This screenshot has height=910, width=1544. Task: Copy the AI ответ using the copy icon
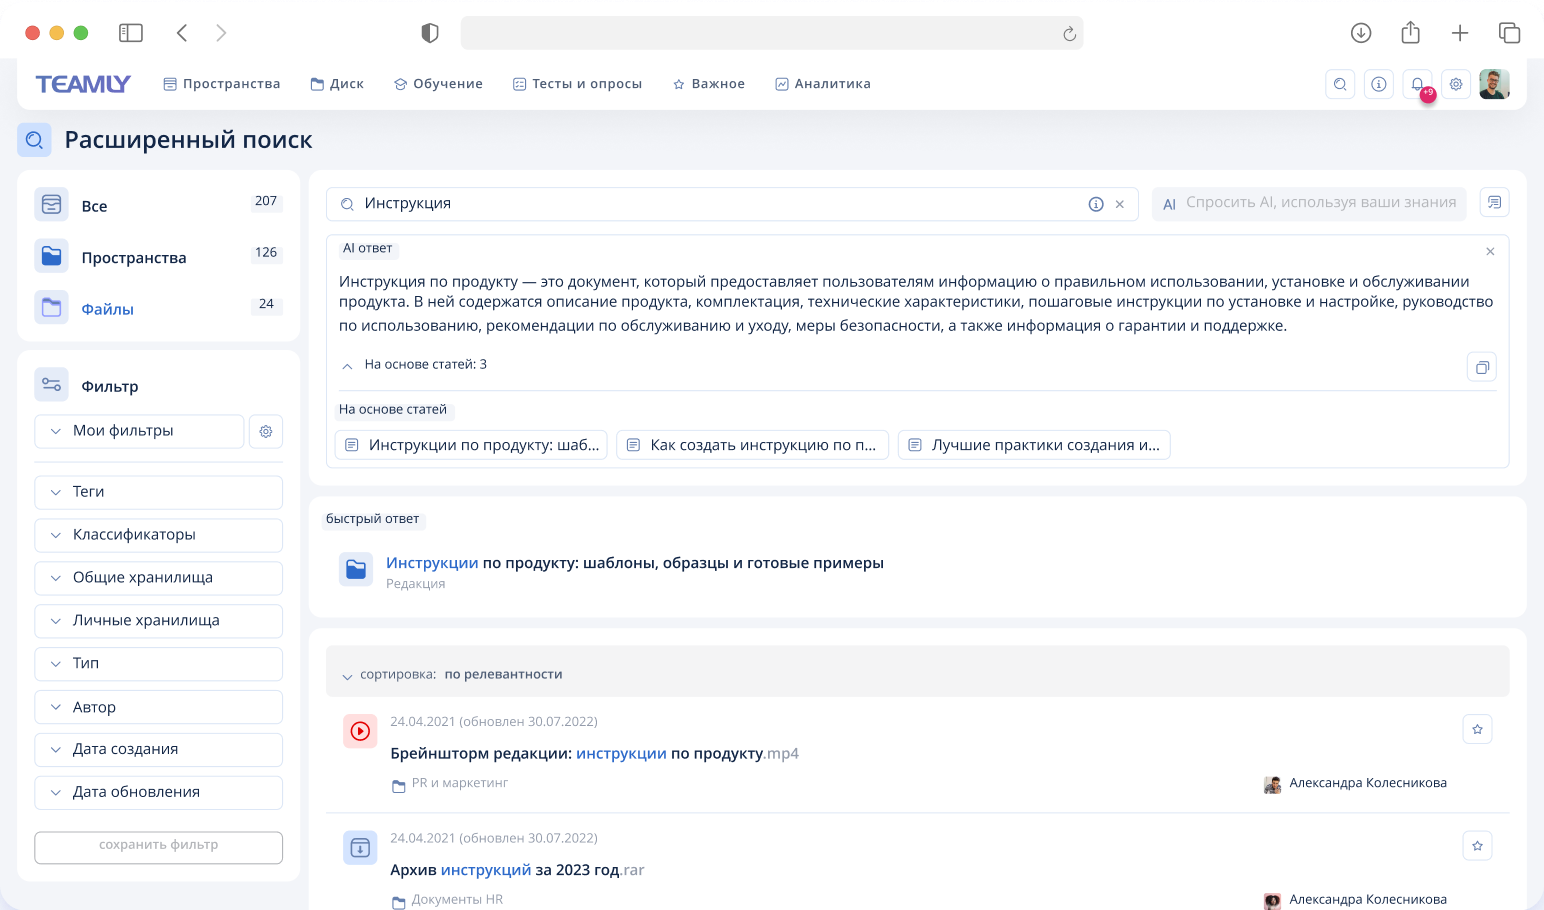pyautogui.click(x=1481, y=367)
